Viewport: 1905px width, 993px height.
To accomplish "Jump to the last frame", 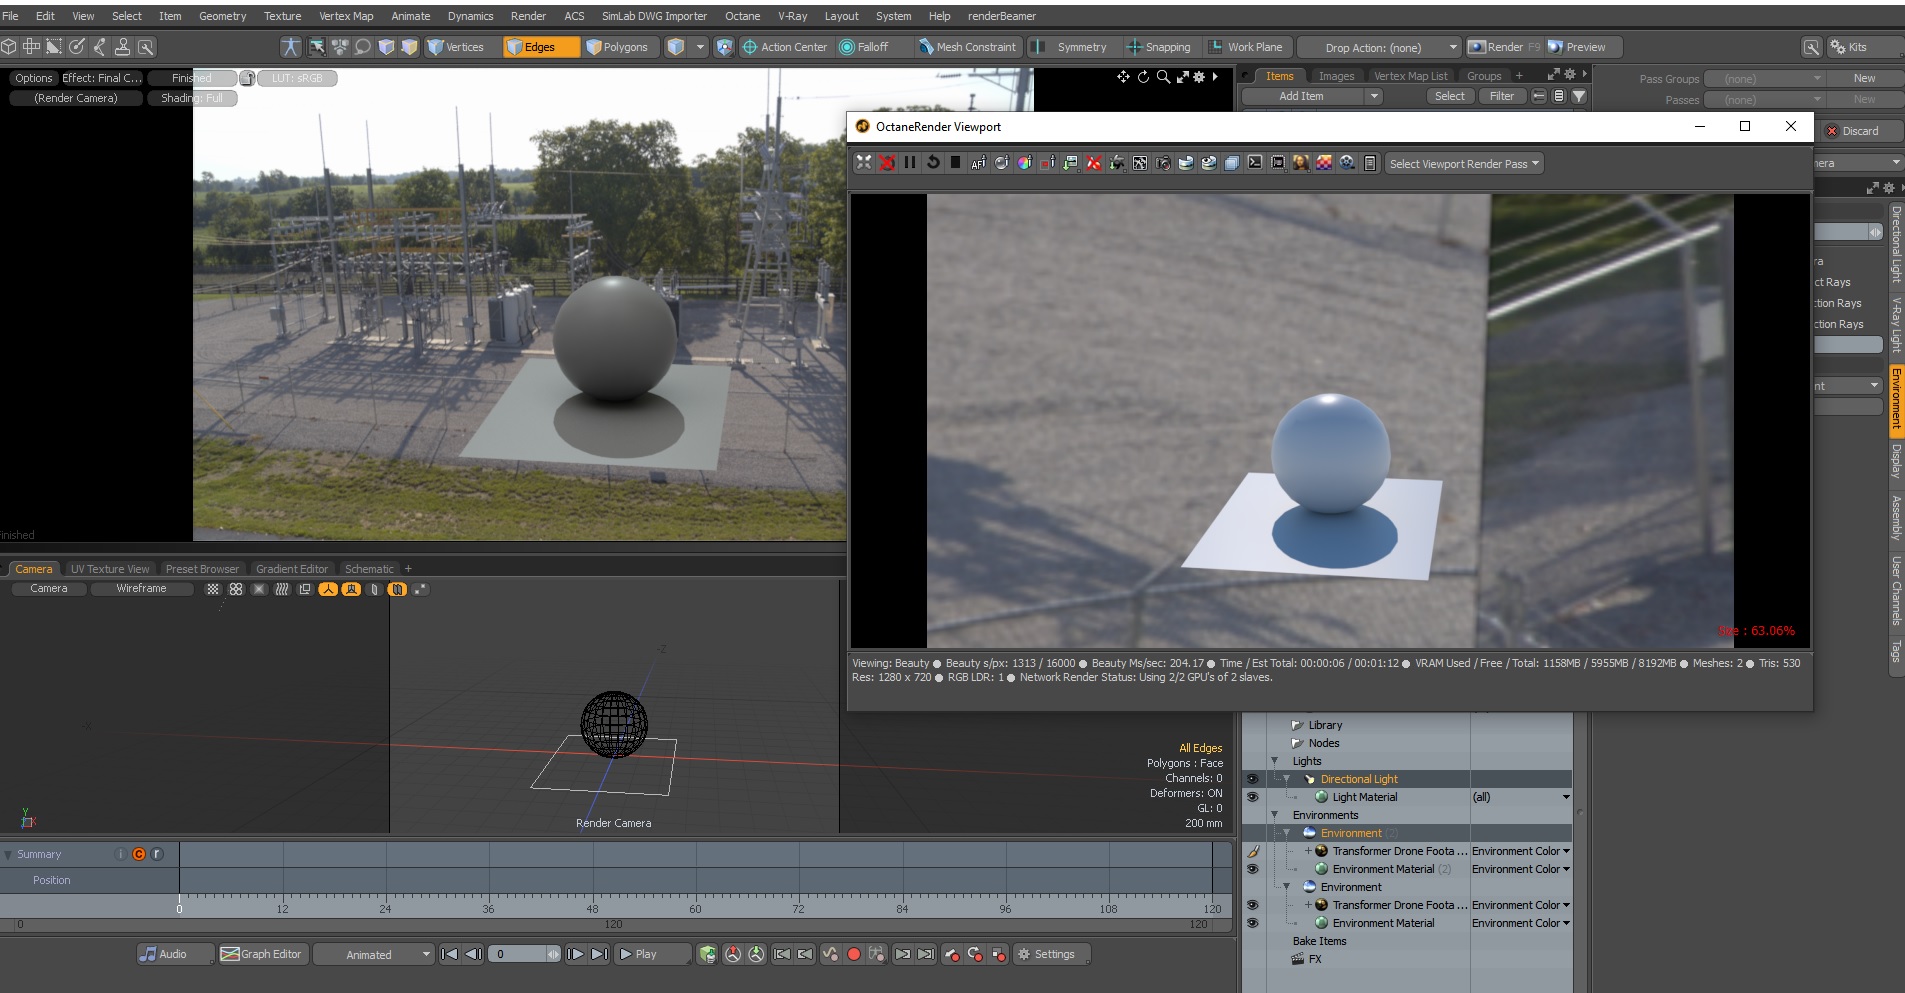I will [x=599, y=954].
